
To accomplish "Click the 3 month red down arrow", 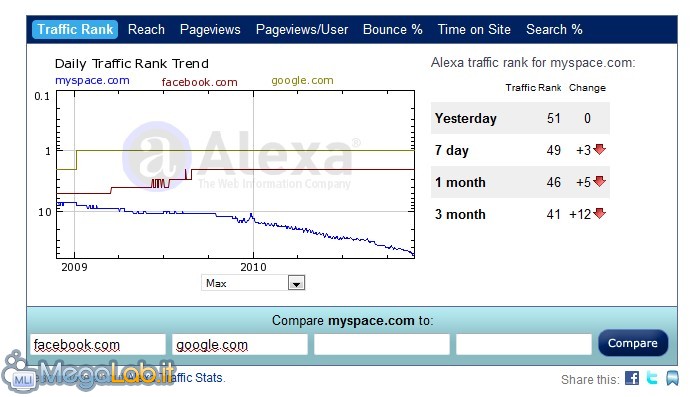I will coord(600,213).
